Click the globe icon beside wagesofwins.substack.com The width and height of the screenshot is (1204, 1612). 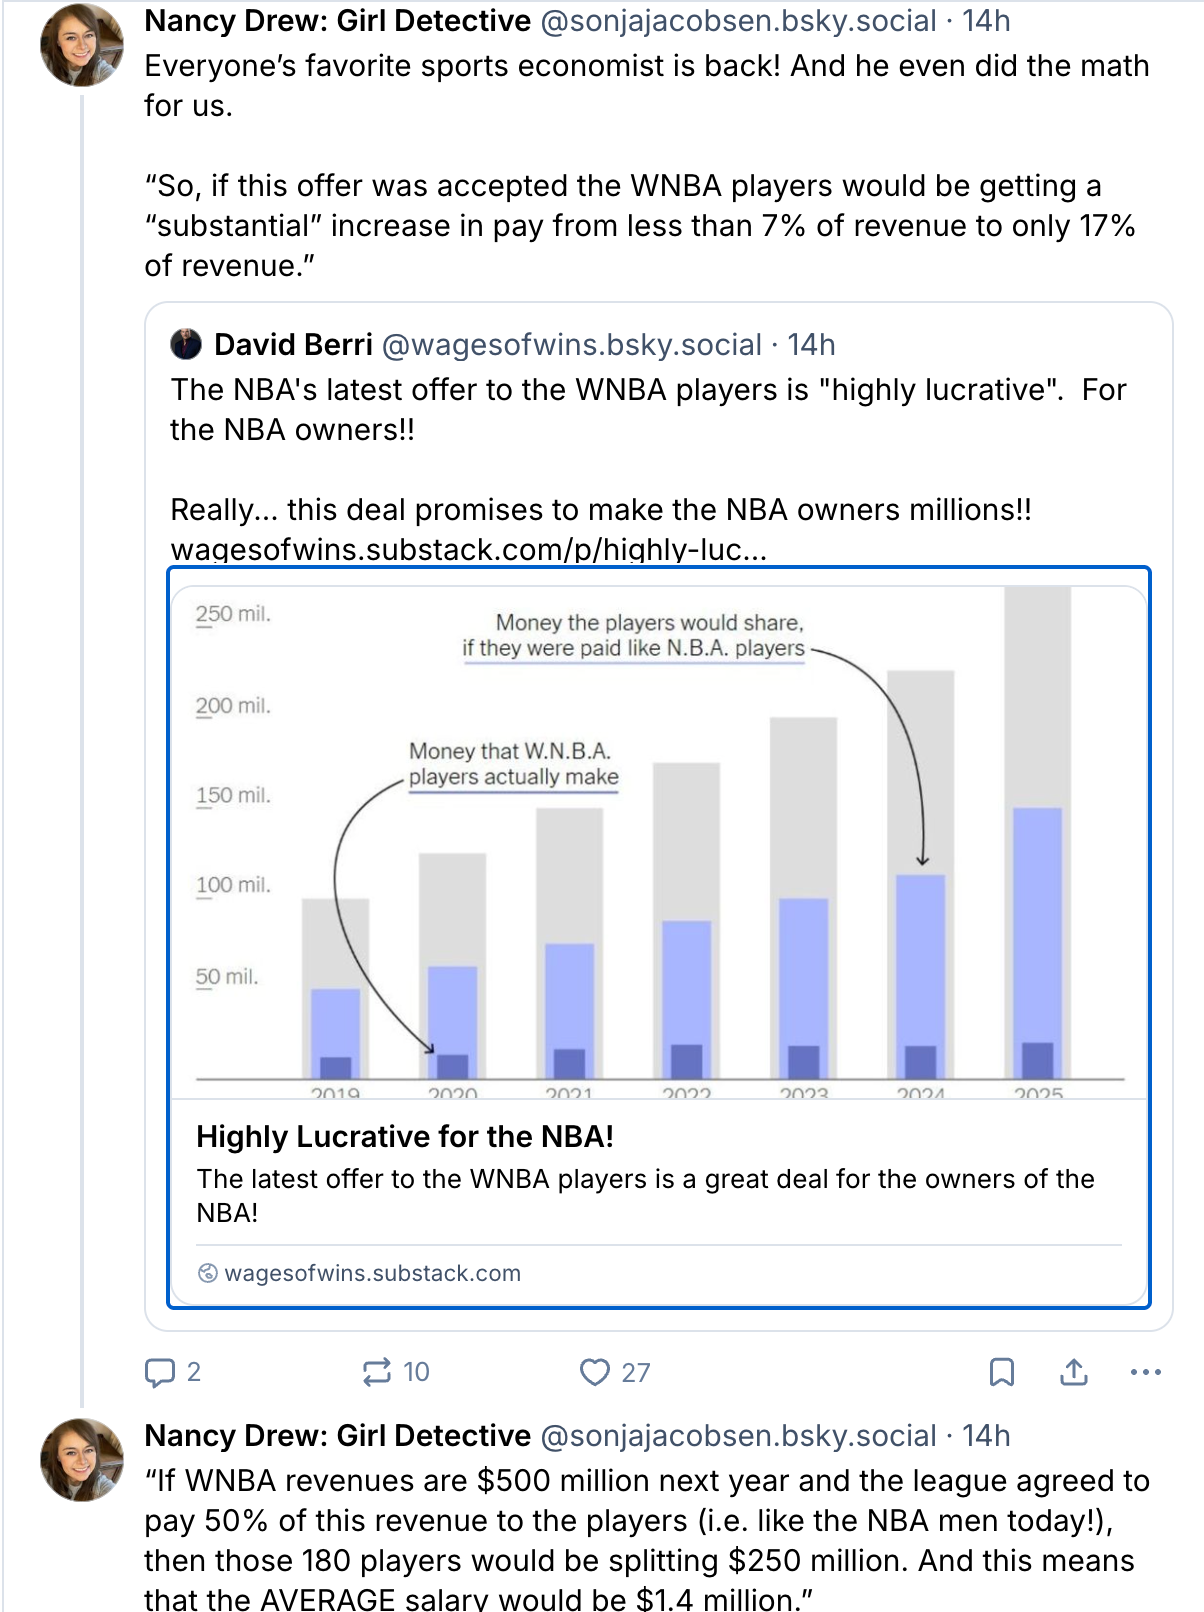[x=208, y=1273]
